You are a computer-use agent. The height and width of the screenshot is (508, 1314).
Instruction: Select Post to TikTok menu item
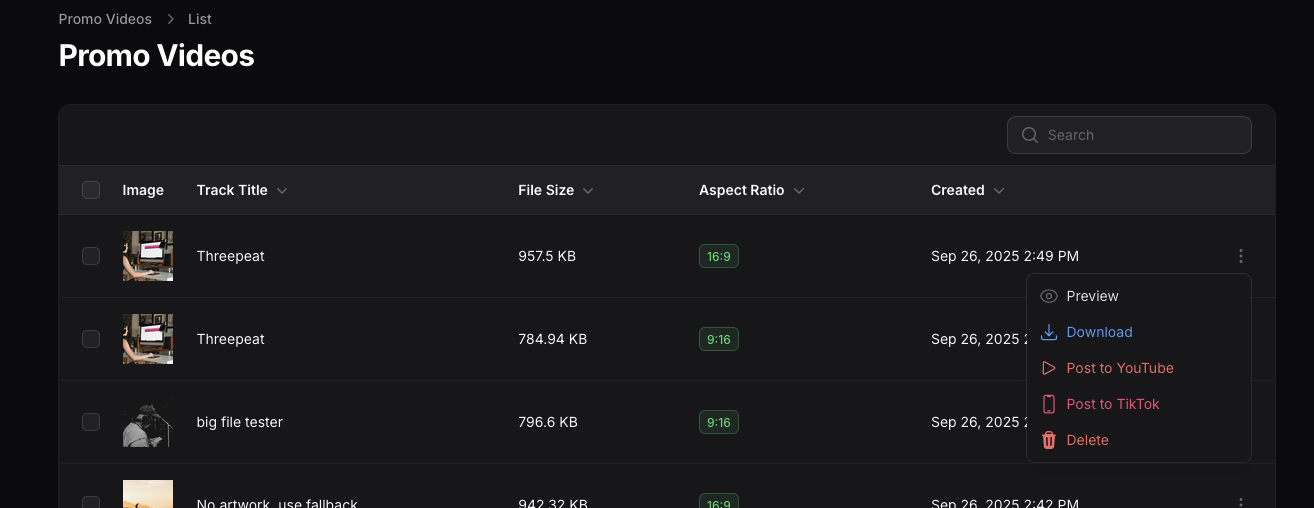pyautogui.click(x=1139, y=404)
